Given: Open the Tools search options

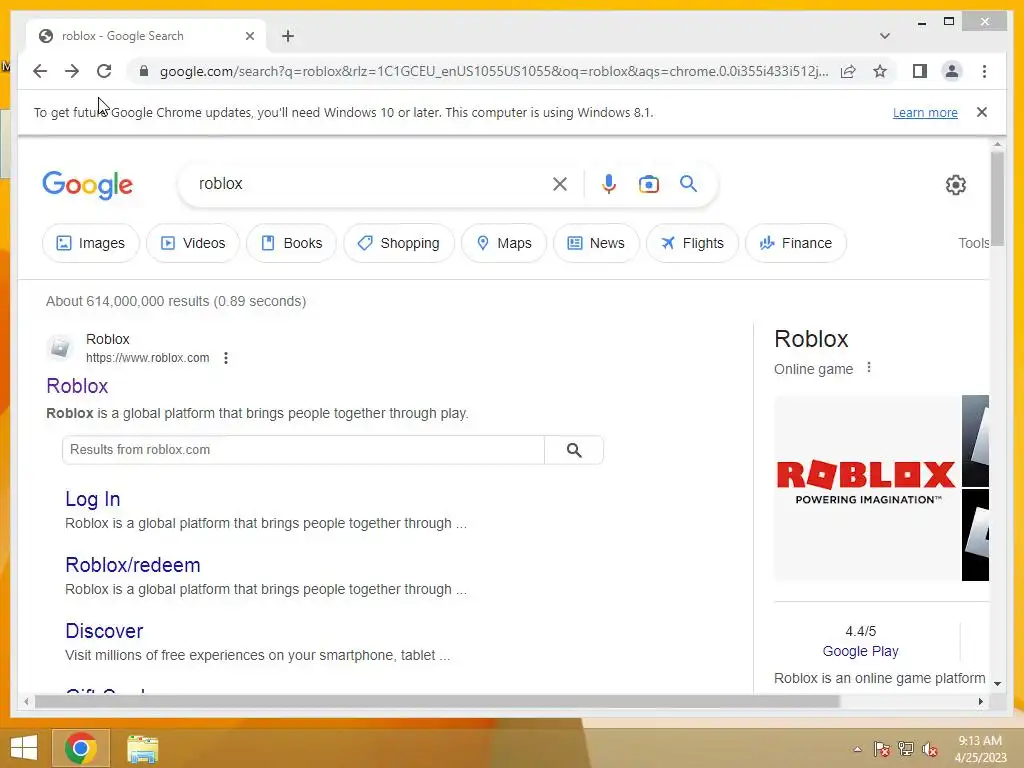Looking at the screenshot, I should tap(973, 243).
